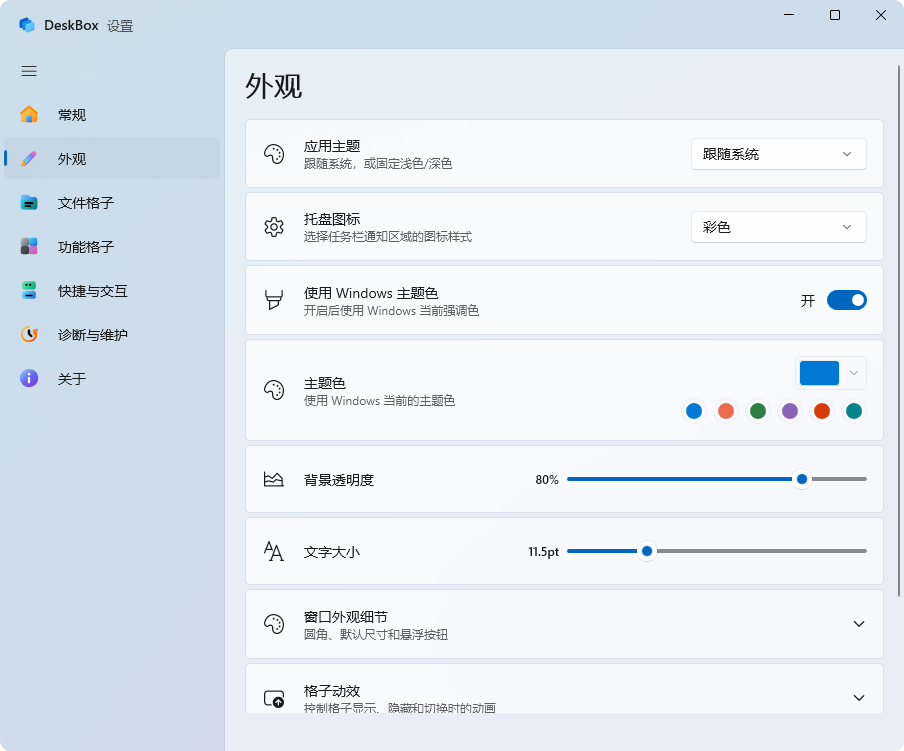Go to 常规 settings page
The width and height of the screenshot is (904, 751).
(x=112, y=114)
